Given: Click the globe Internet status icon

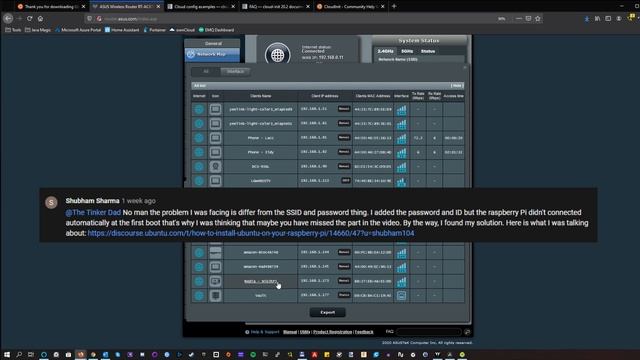Looking at the screenshot, I should click(278, 54).
